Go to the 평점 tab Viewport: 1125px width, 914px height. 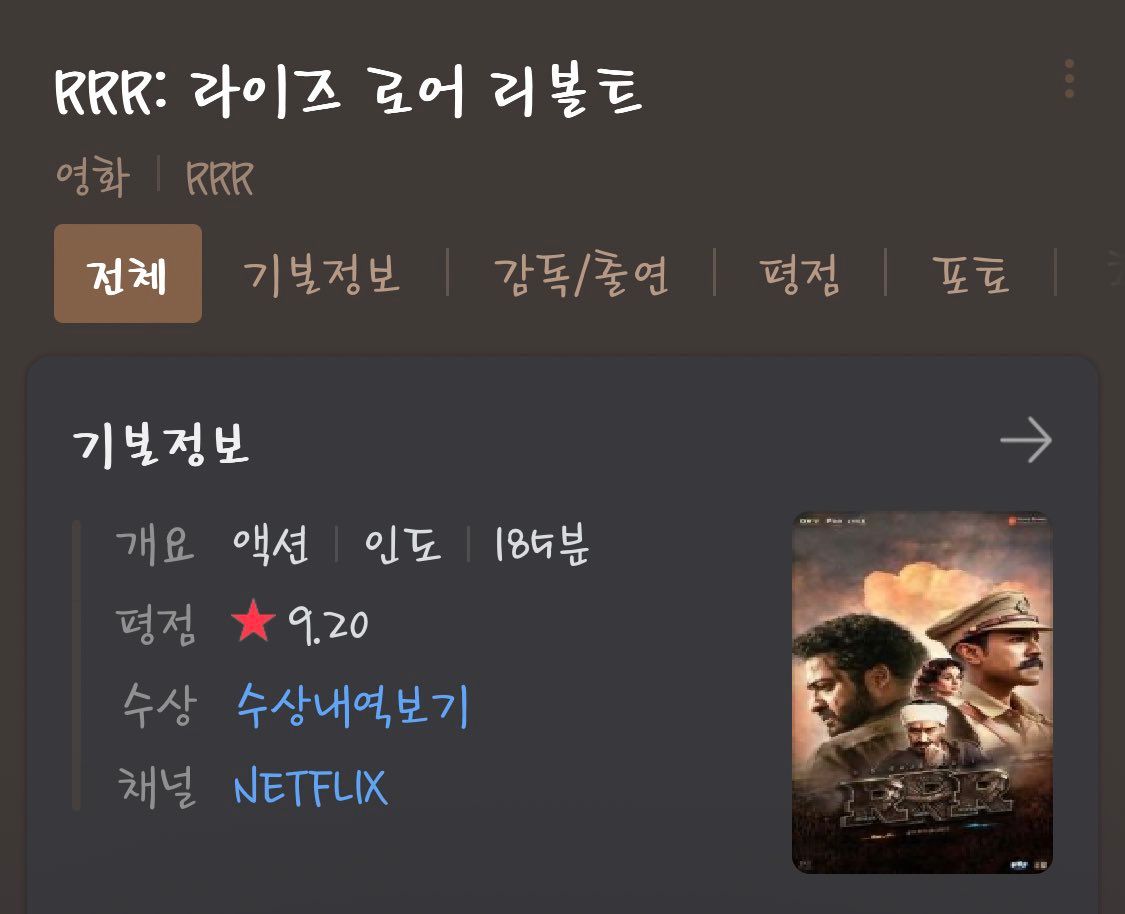pos(800,275)
